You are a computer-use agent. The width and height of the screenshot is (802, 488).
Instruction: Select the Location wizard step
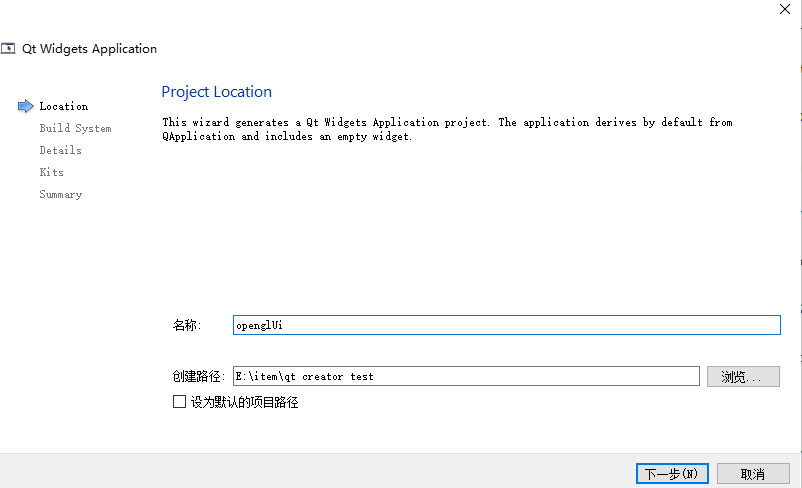click(64, 106)
